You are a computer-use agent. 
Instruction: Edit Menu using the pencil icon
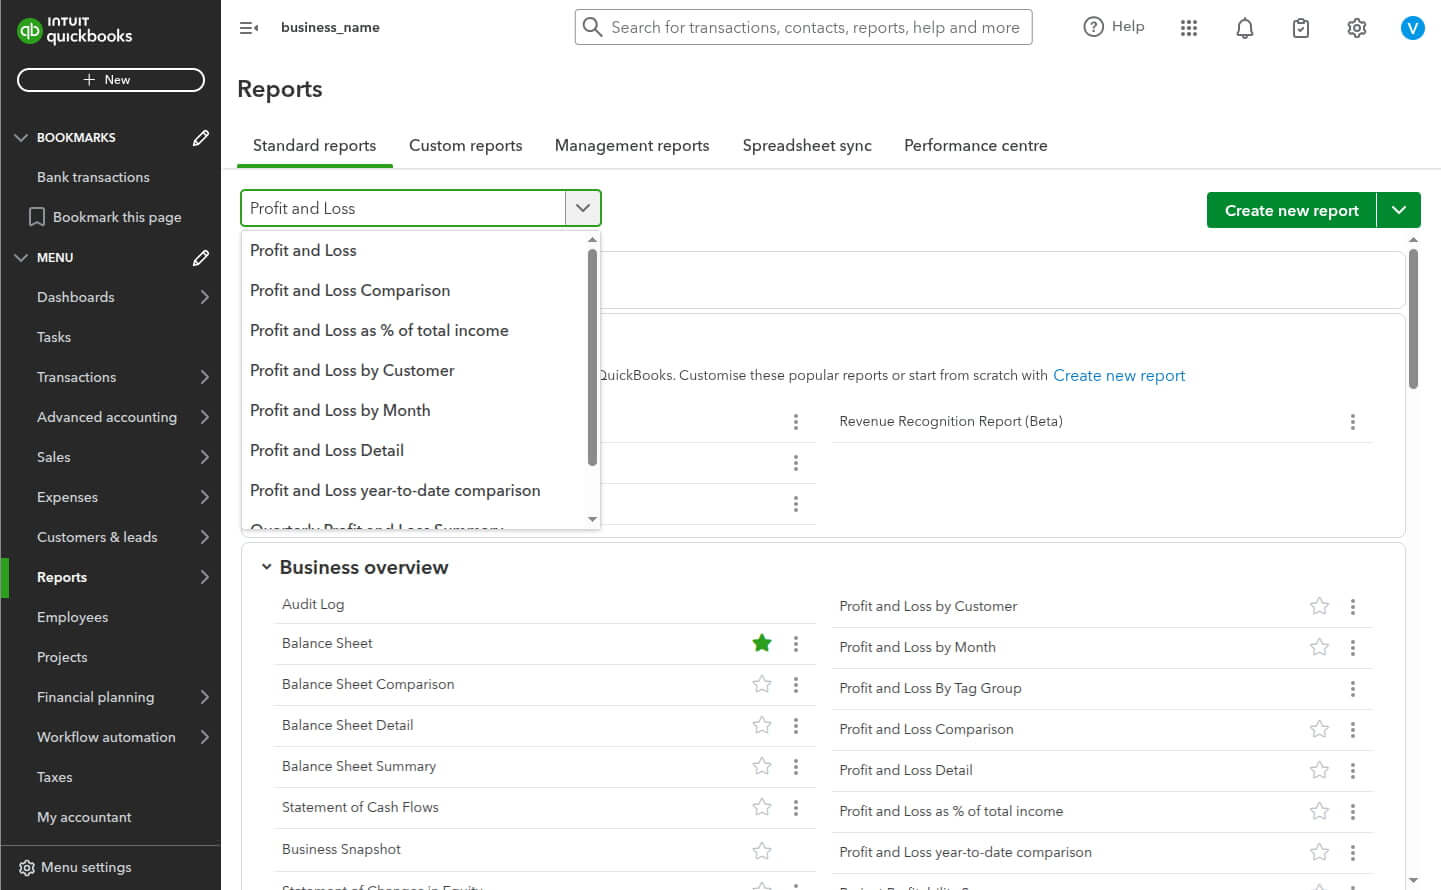(x=201, y=258)
